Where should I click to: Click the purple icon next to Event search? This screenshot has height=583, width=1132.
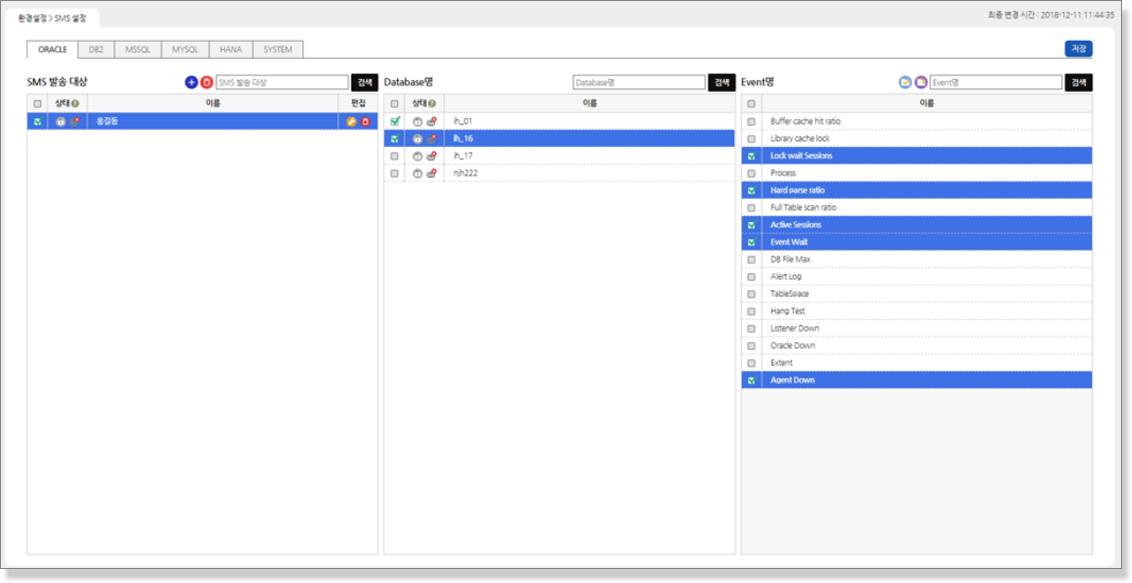coord(920,82)
